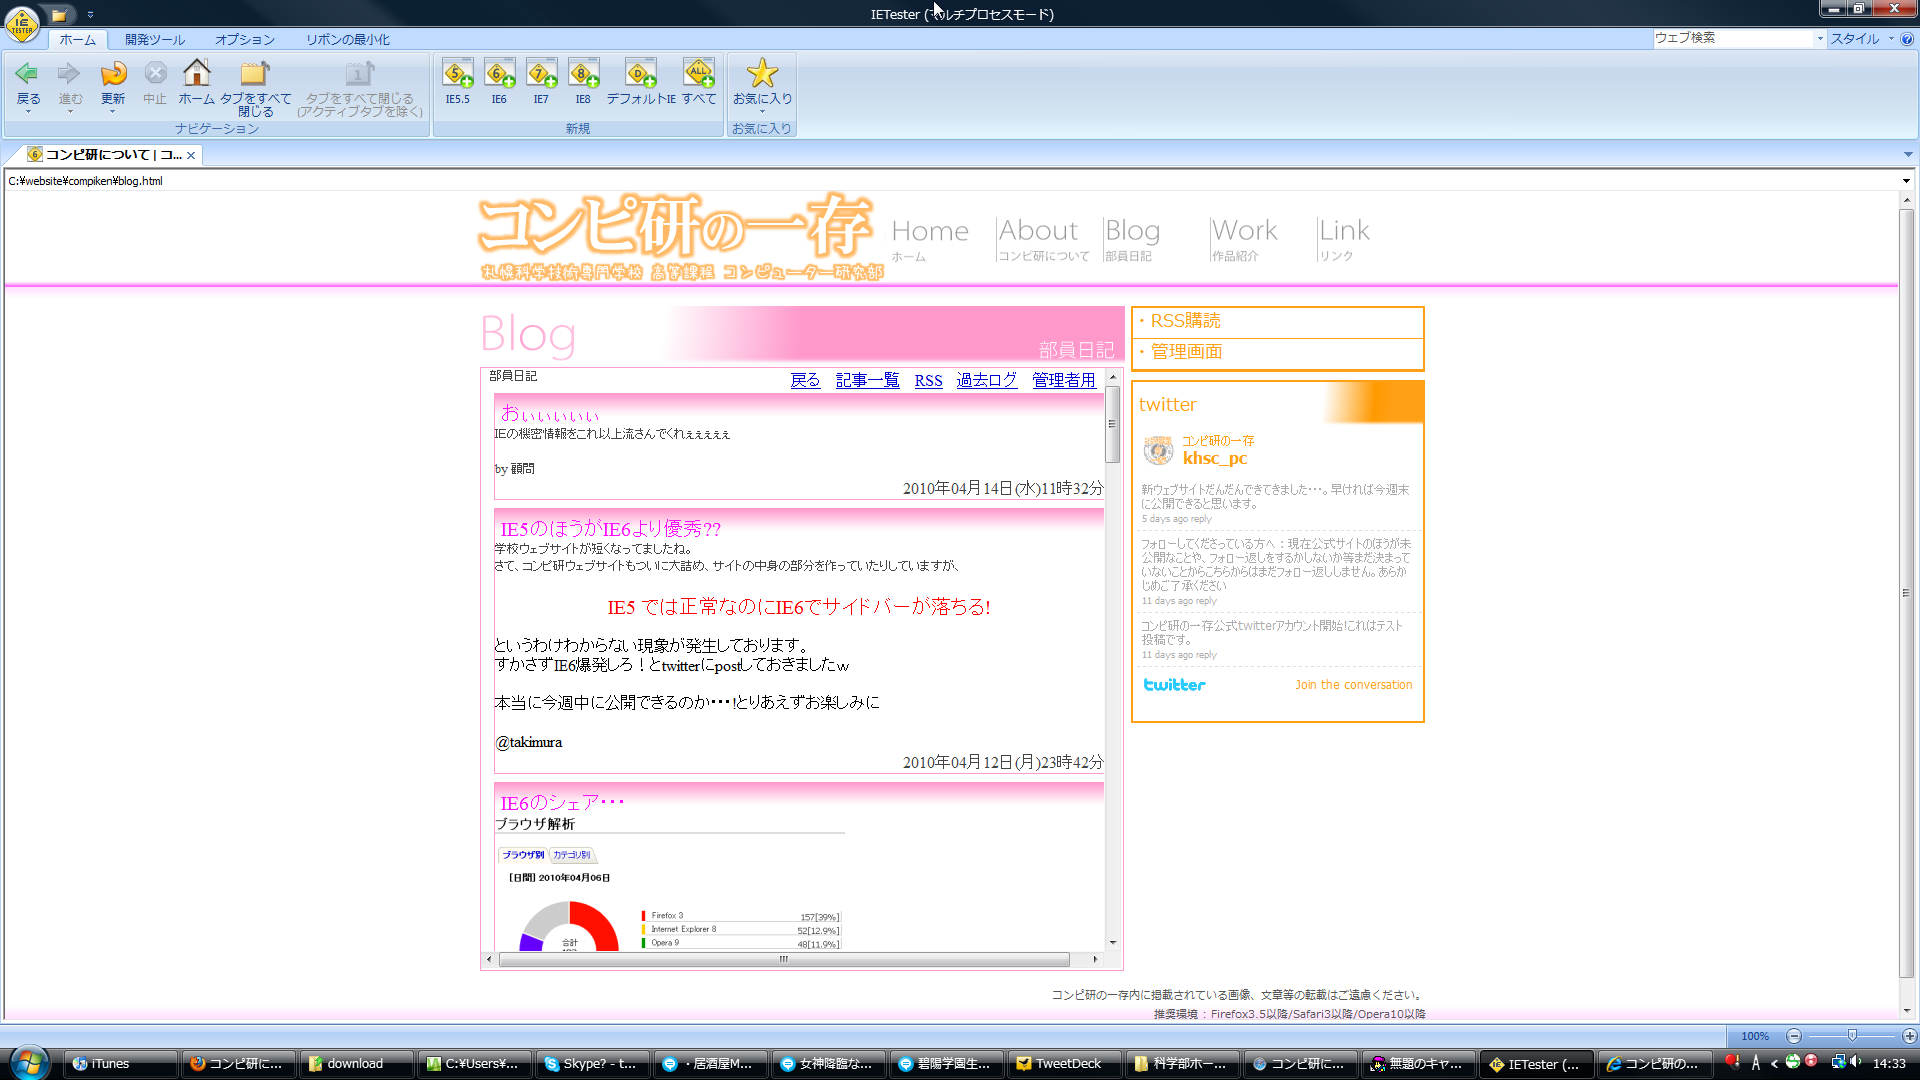Click the khsc_pc Twitter avatar image
The height and width of the screenshot is (1080, 1920).
pos(1158,450)
